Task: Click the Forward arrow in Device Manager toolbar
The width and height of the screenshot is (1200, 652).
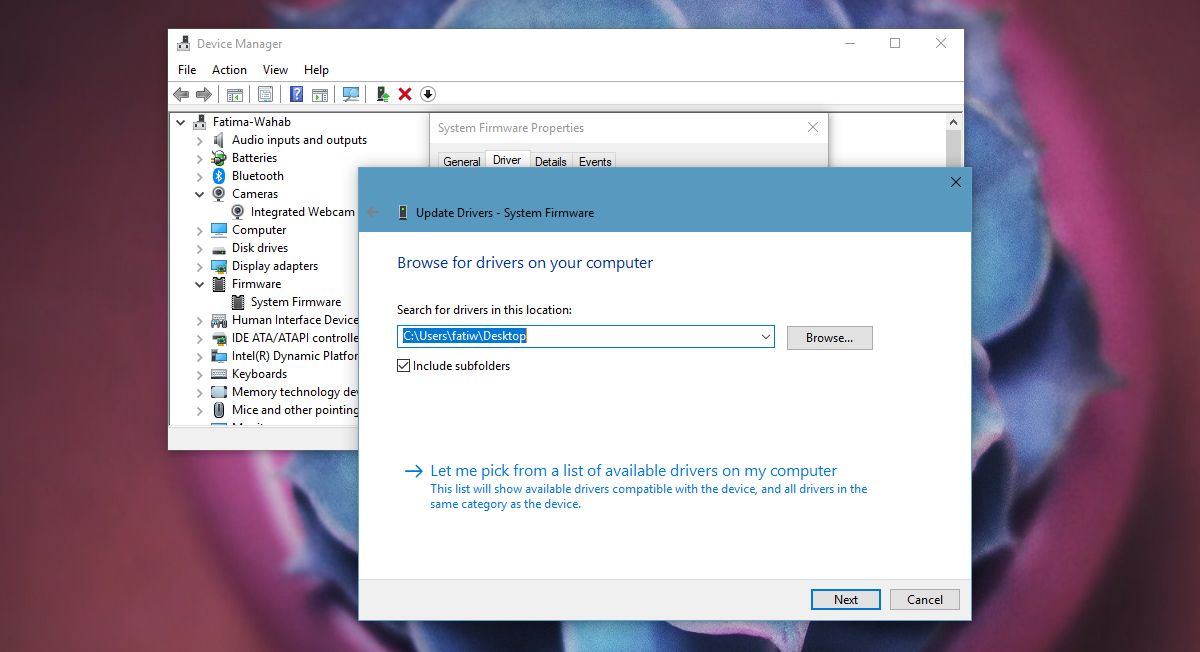Action: pos(204,94)
